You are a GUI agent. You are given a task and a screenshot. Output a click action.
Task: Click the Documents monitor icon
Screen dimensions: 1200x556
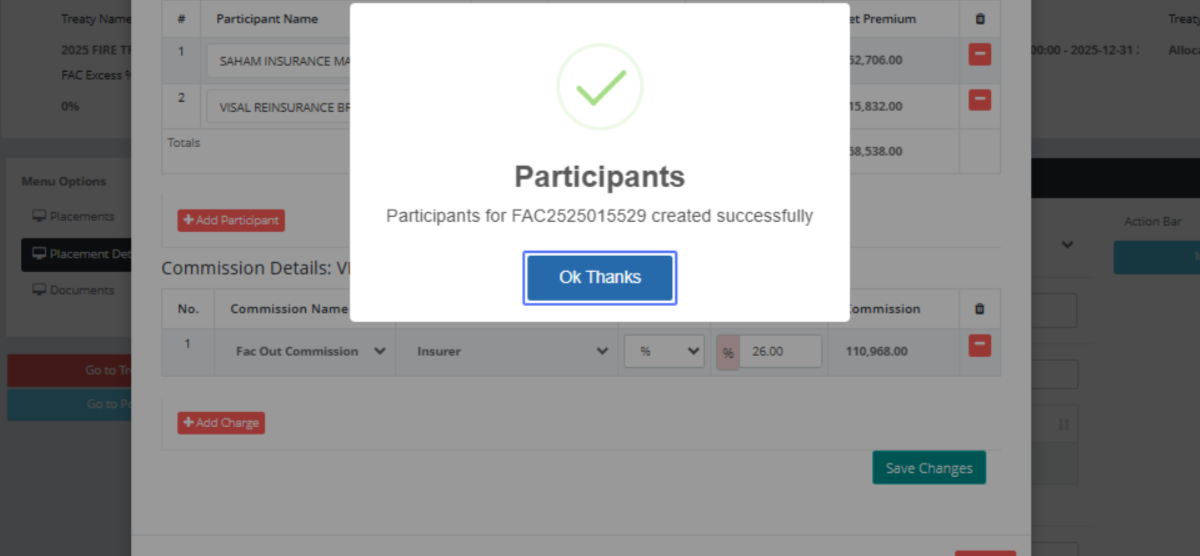[x=40, y=290]
